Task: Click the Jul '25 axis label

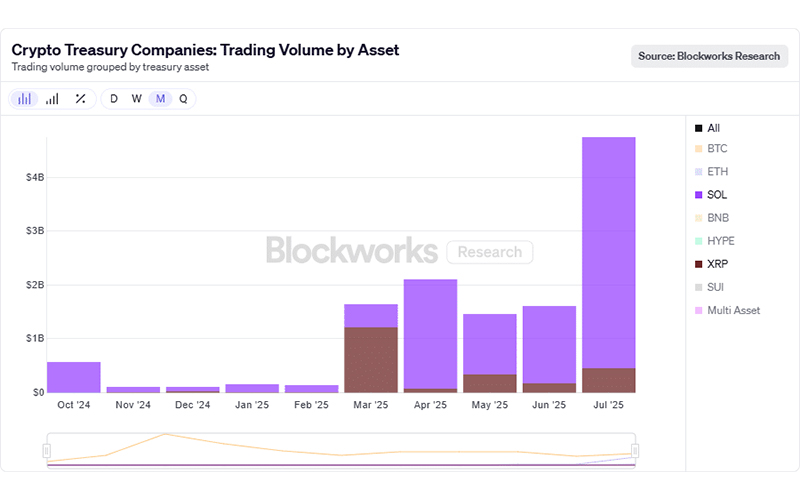Action: pyautogui.click(x=609, y=405)
